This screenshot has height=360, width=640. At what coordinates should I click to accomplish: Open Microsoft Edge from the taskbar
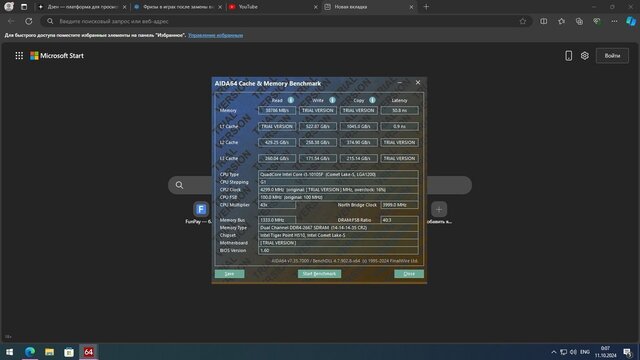(x=30, y=352)
